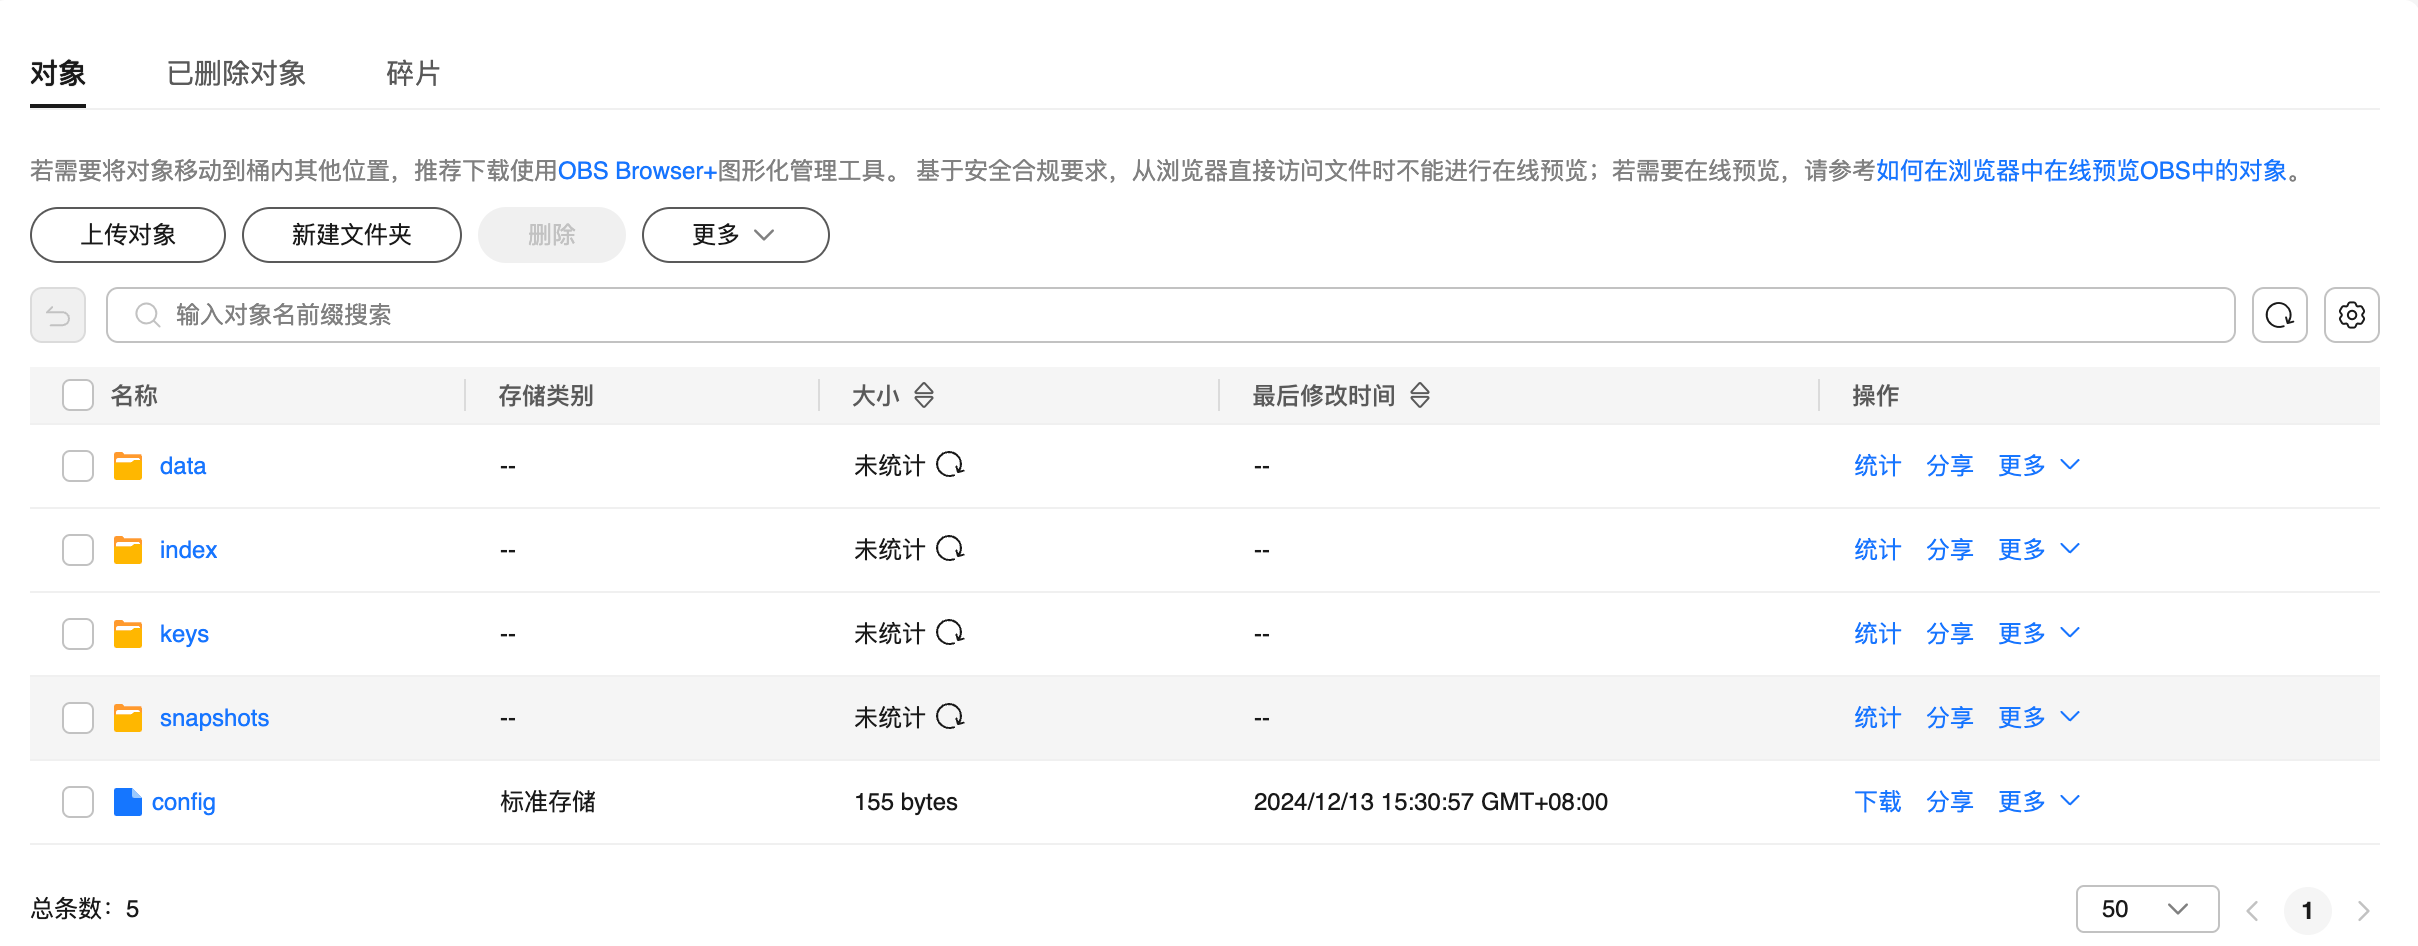
Task: Check the box for index folder
Action: (x=78, y=550)
